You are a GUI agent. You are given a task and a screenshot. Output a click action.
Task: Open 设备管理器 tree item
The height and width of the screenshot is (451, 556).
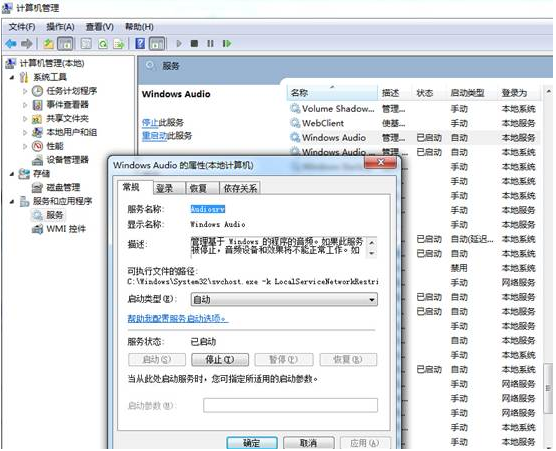(67, 160)
